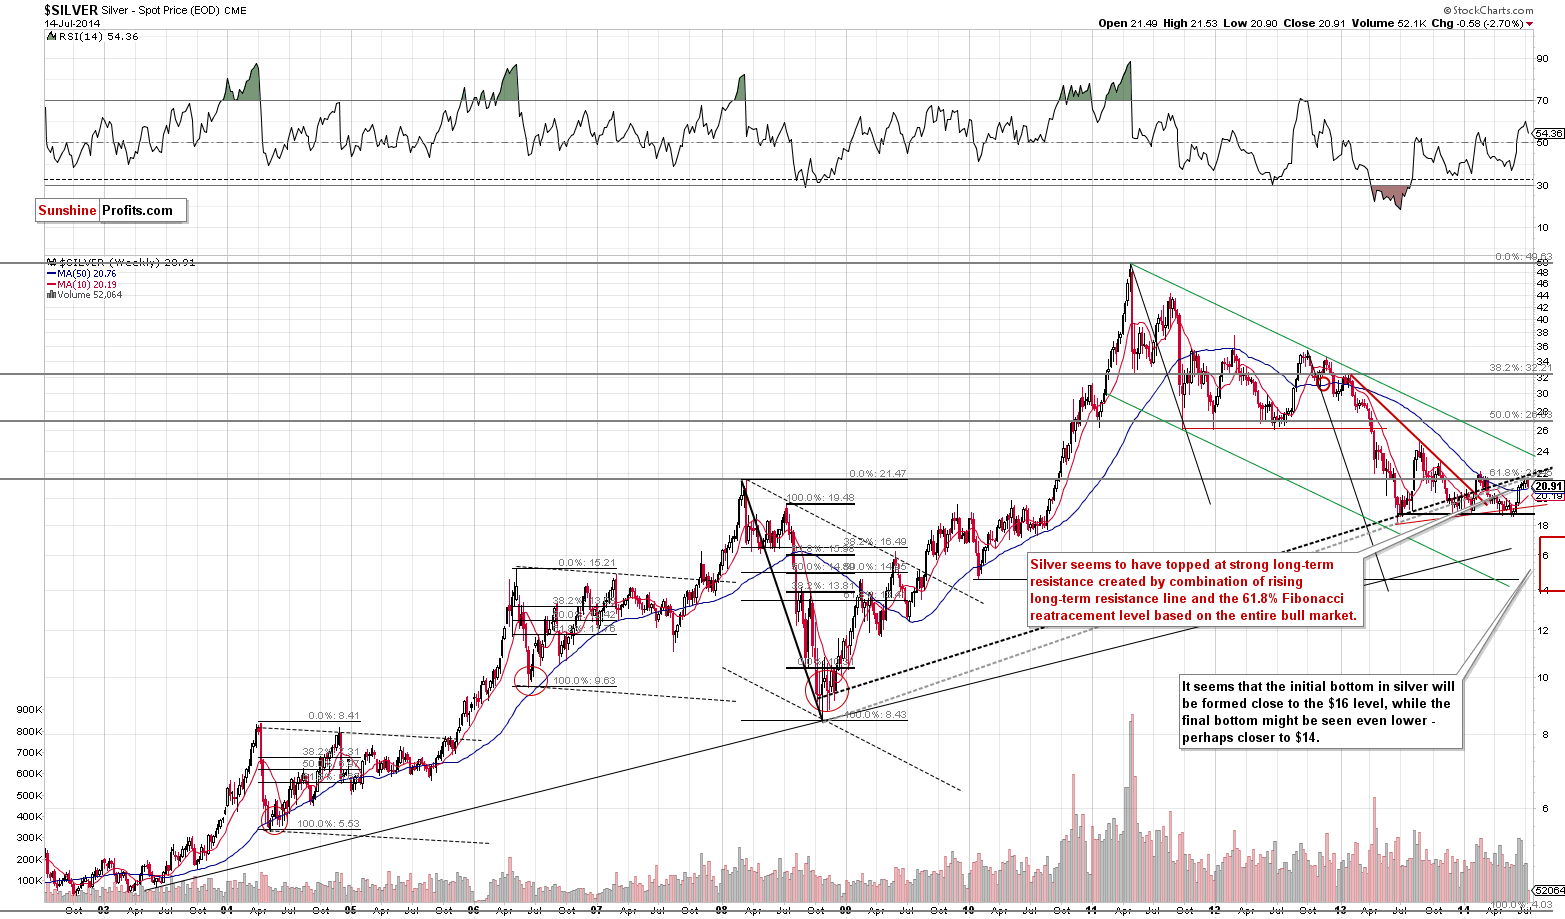Click the 70 level on RSI axis
The image size is (1565, 919).
tap(1541, 101)
